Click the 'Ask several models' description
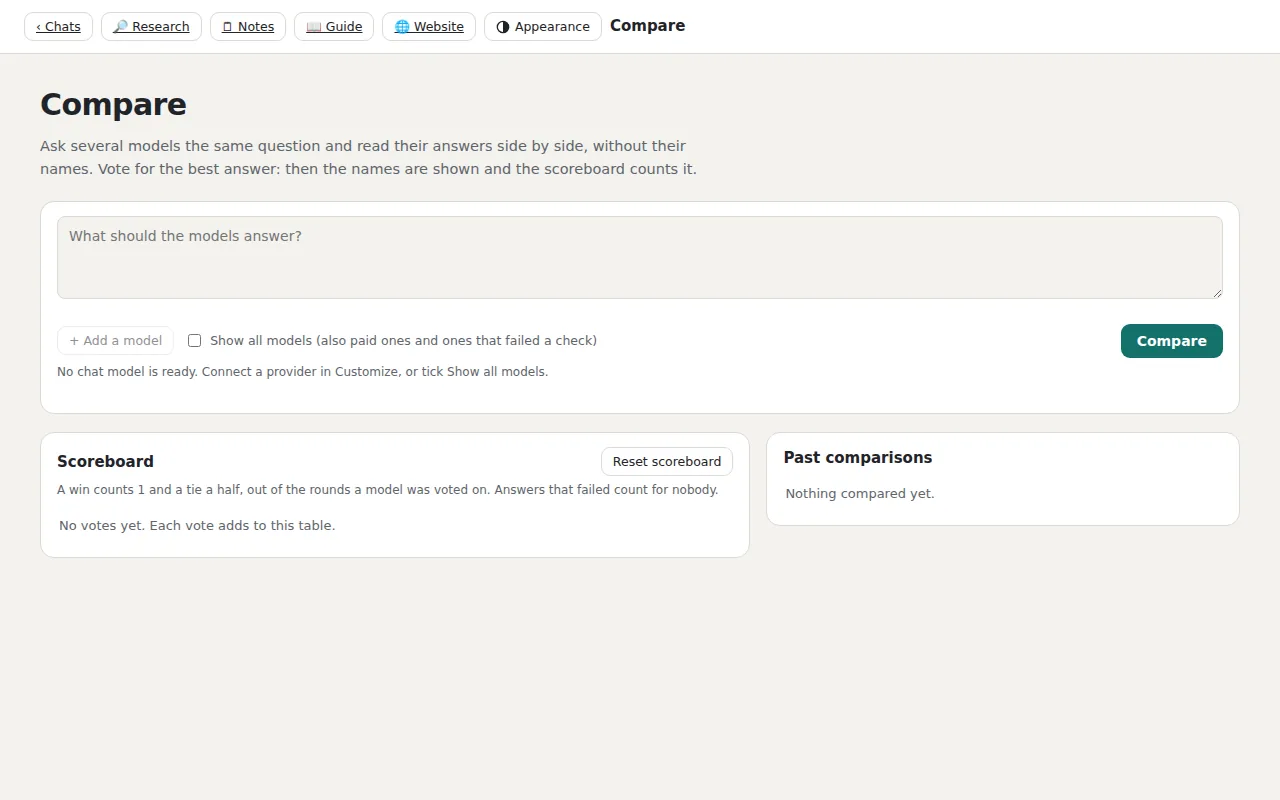 click(368, 158)
